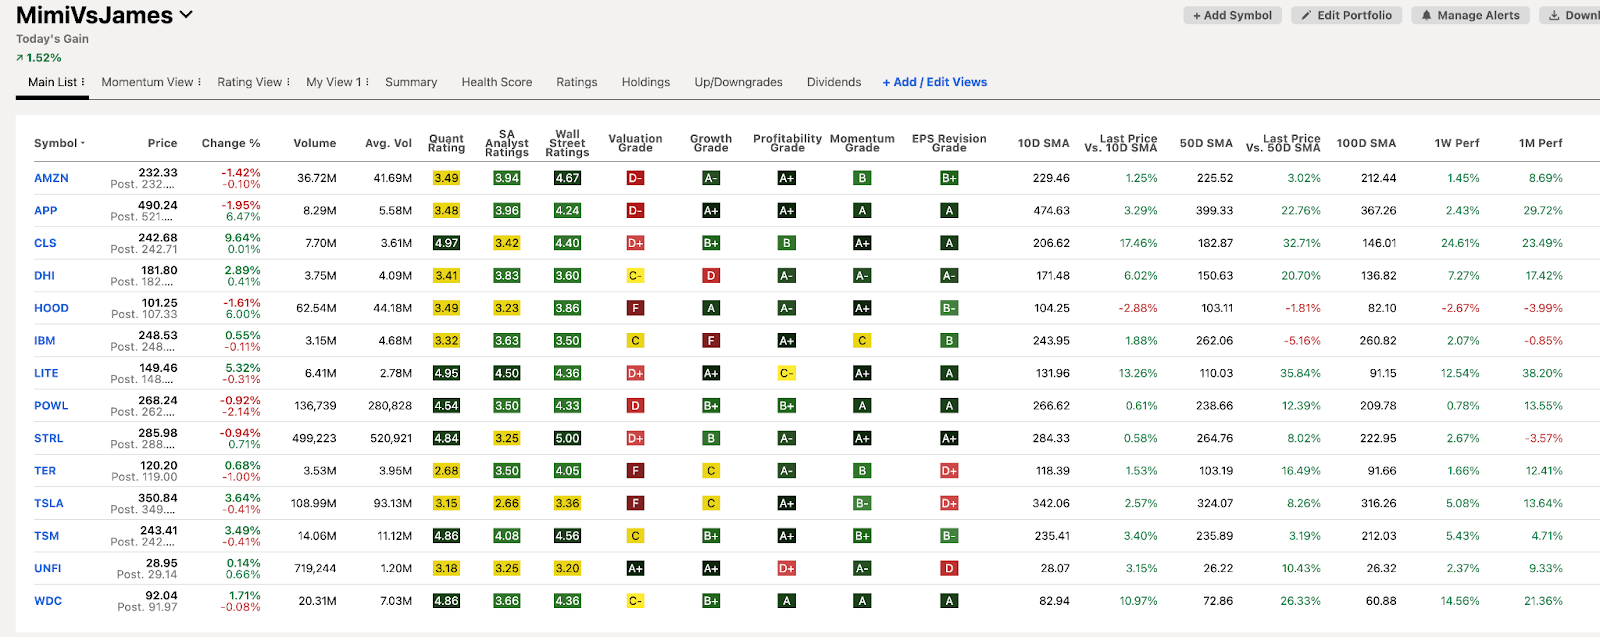Click IBM's F growth grade badge
The image size is (1600, 637).
[711, 341]
